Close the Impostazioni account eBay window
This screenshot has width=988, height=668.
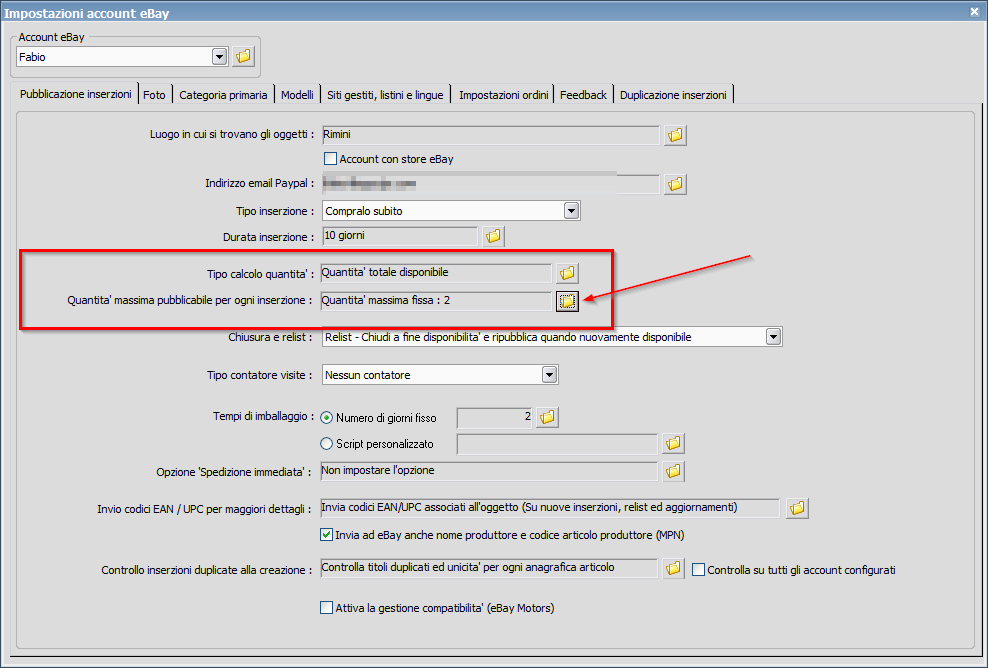(974, 12)
